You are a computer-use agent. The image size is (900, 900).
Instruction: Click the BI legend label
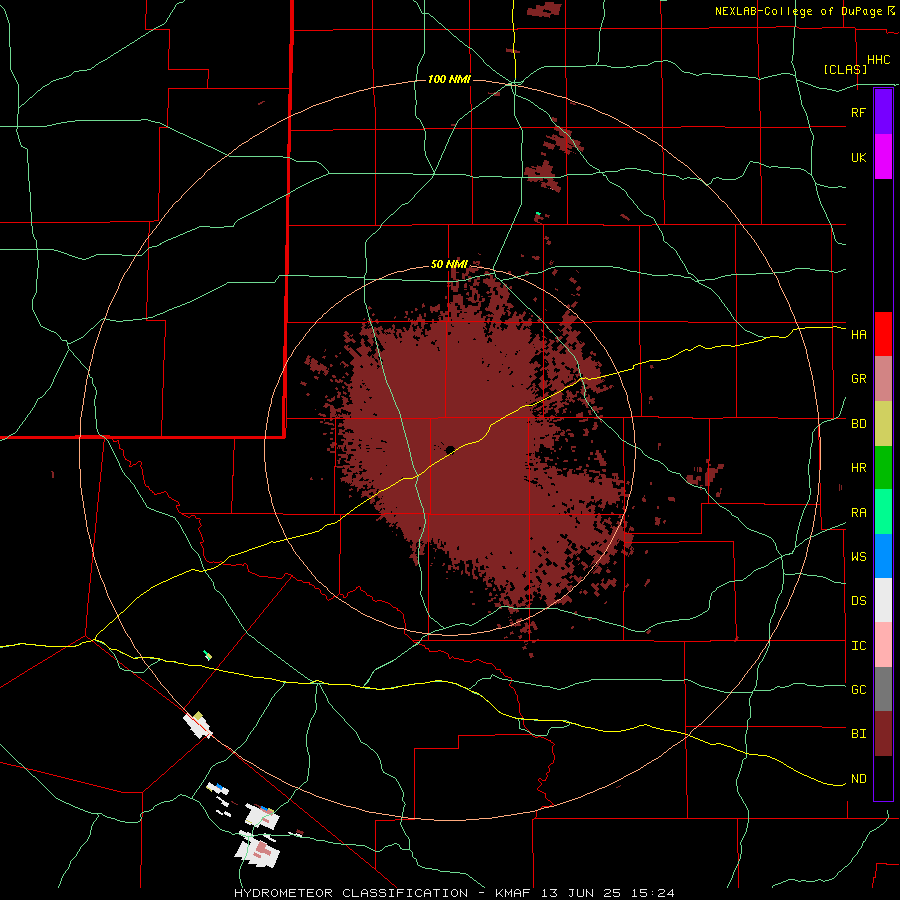(x=858, y=734)
